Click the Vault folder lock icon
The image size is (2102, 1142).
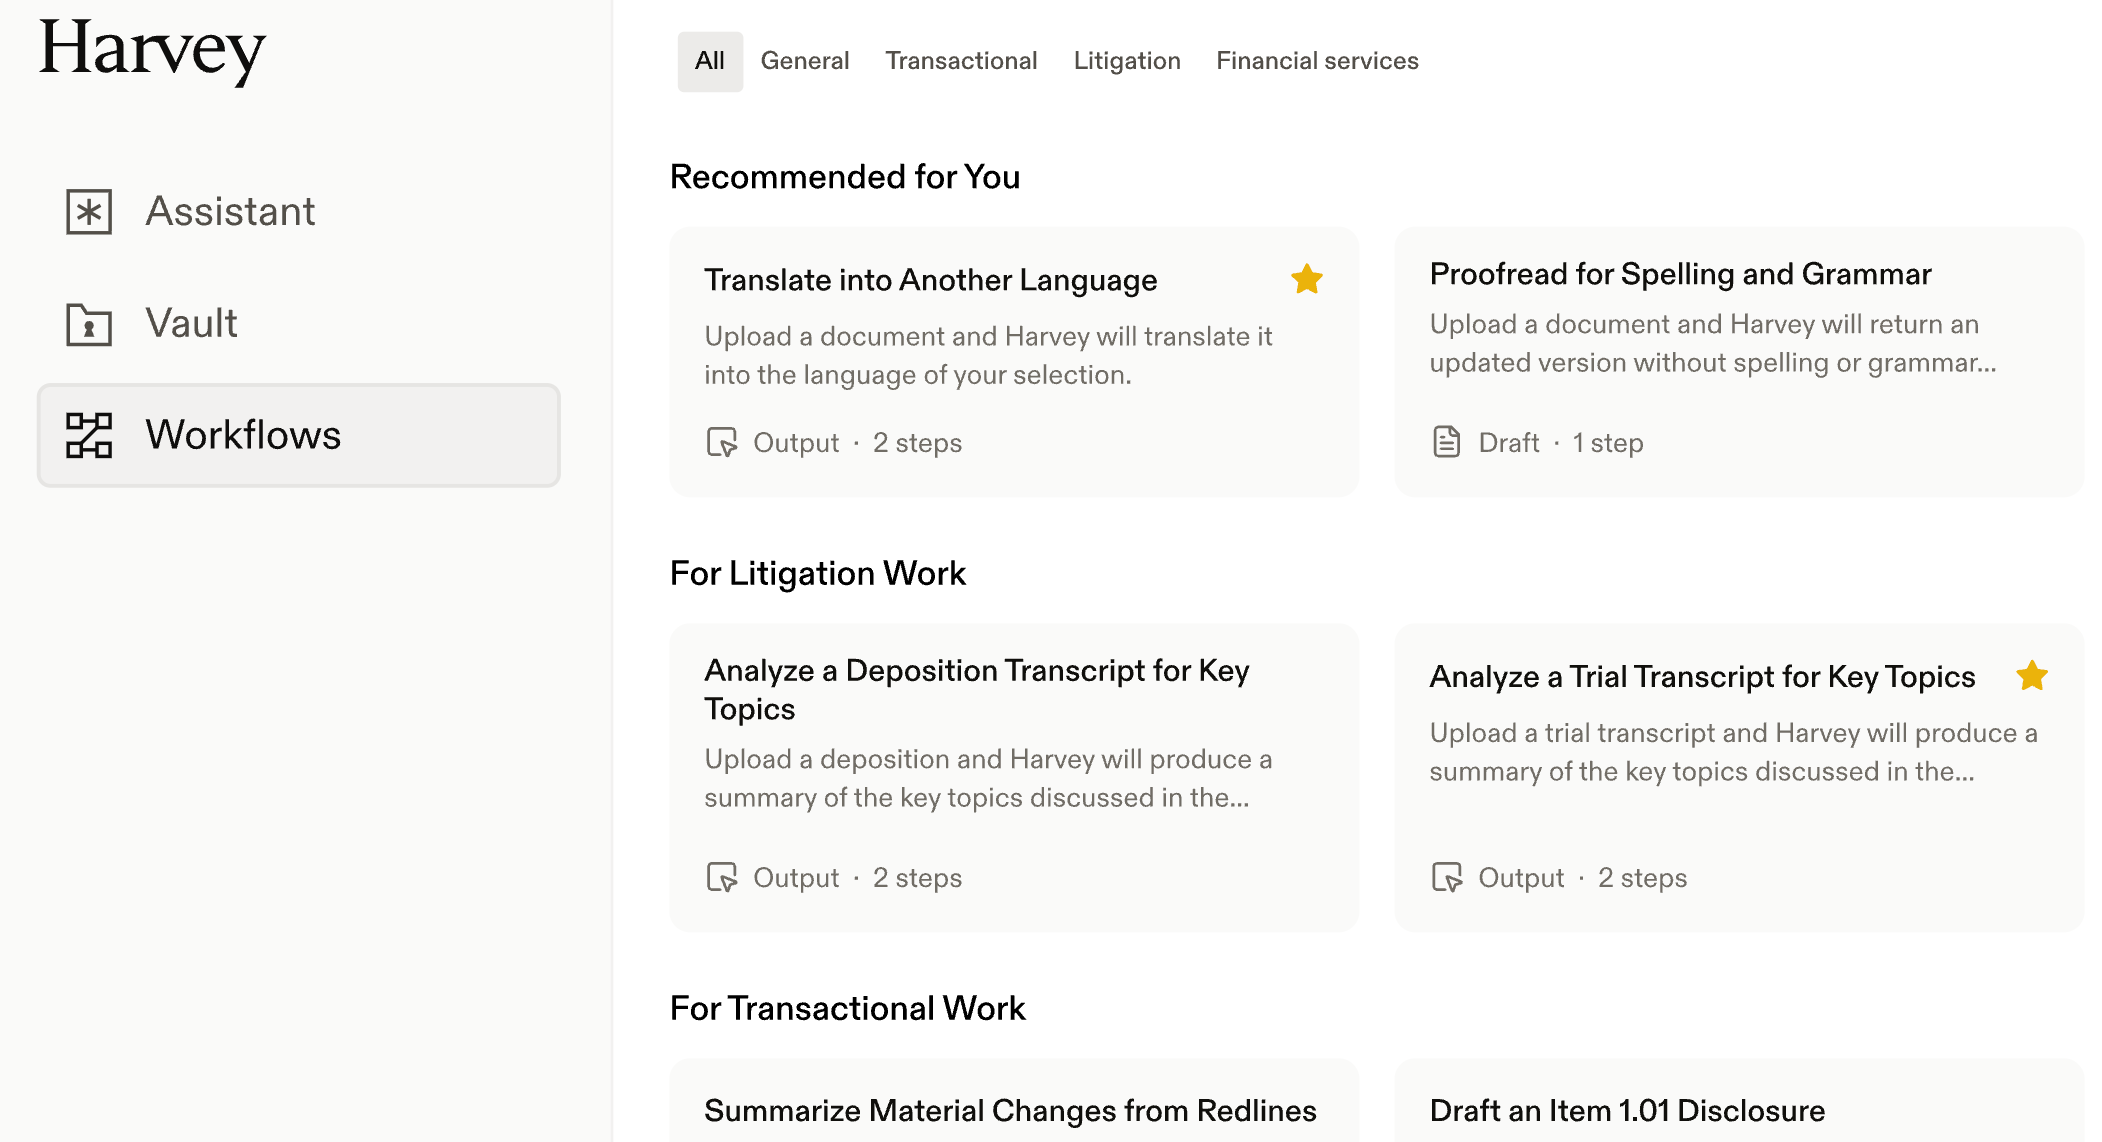coord(89,324)
